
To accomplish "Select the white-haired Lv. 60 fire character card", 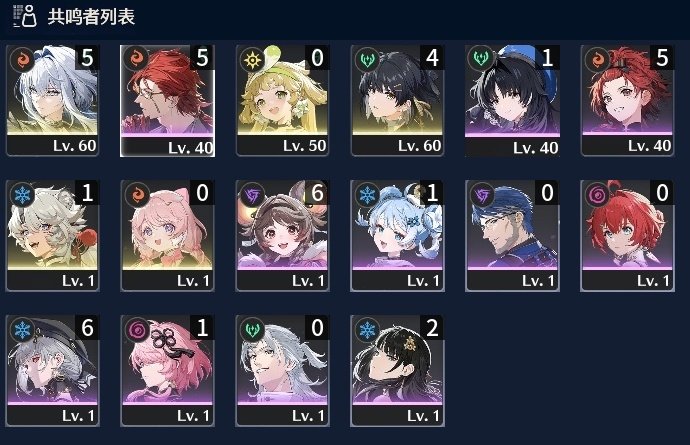I will (x=52, y=100).
